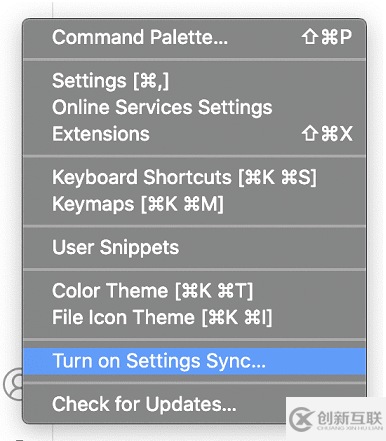Choose Color Theme from the menu

(195, 291)
